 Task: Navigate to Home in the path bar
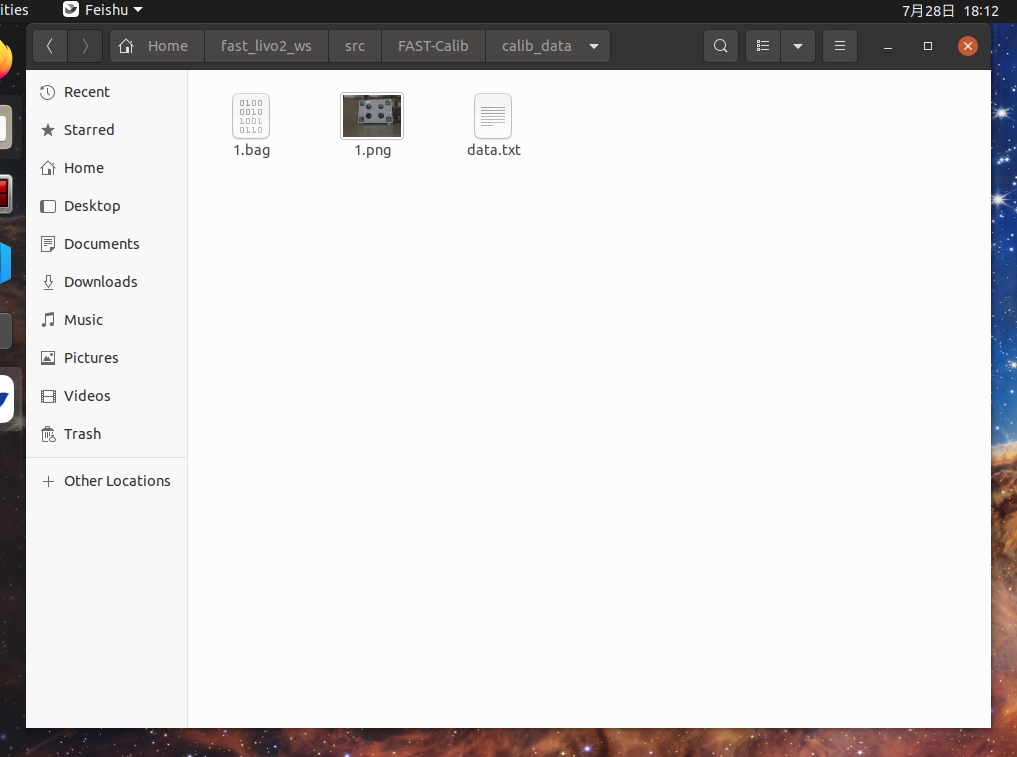click(x=156, y=46)
